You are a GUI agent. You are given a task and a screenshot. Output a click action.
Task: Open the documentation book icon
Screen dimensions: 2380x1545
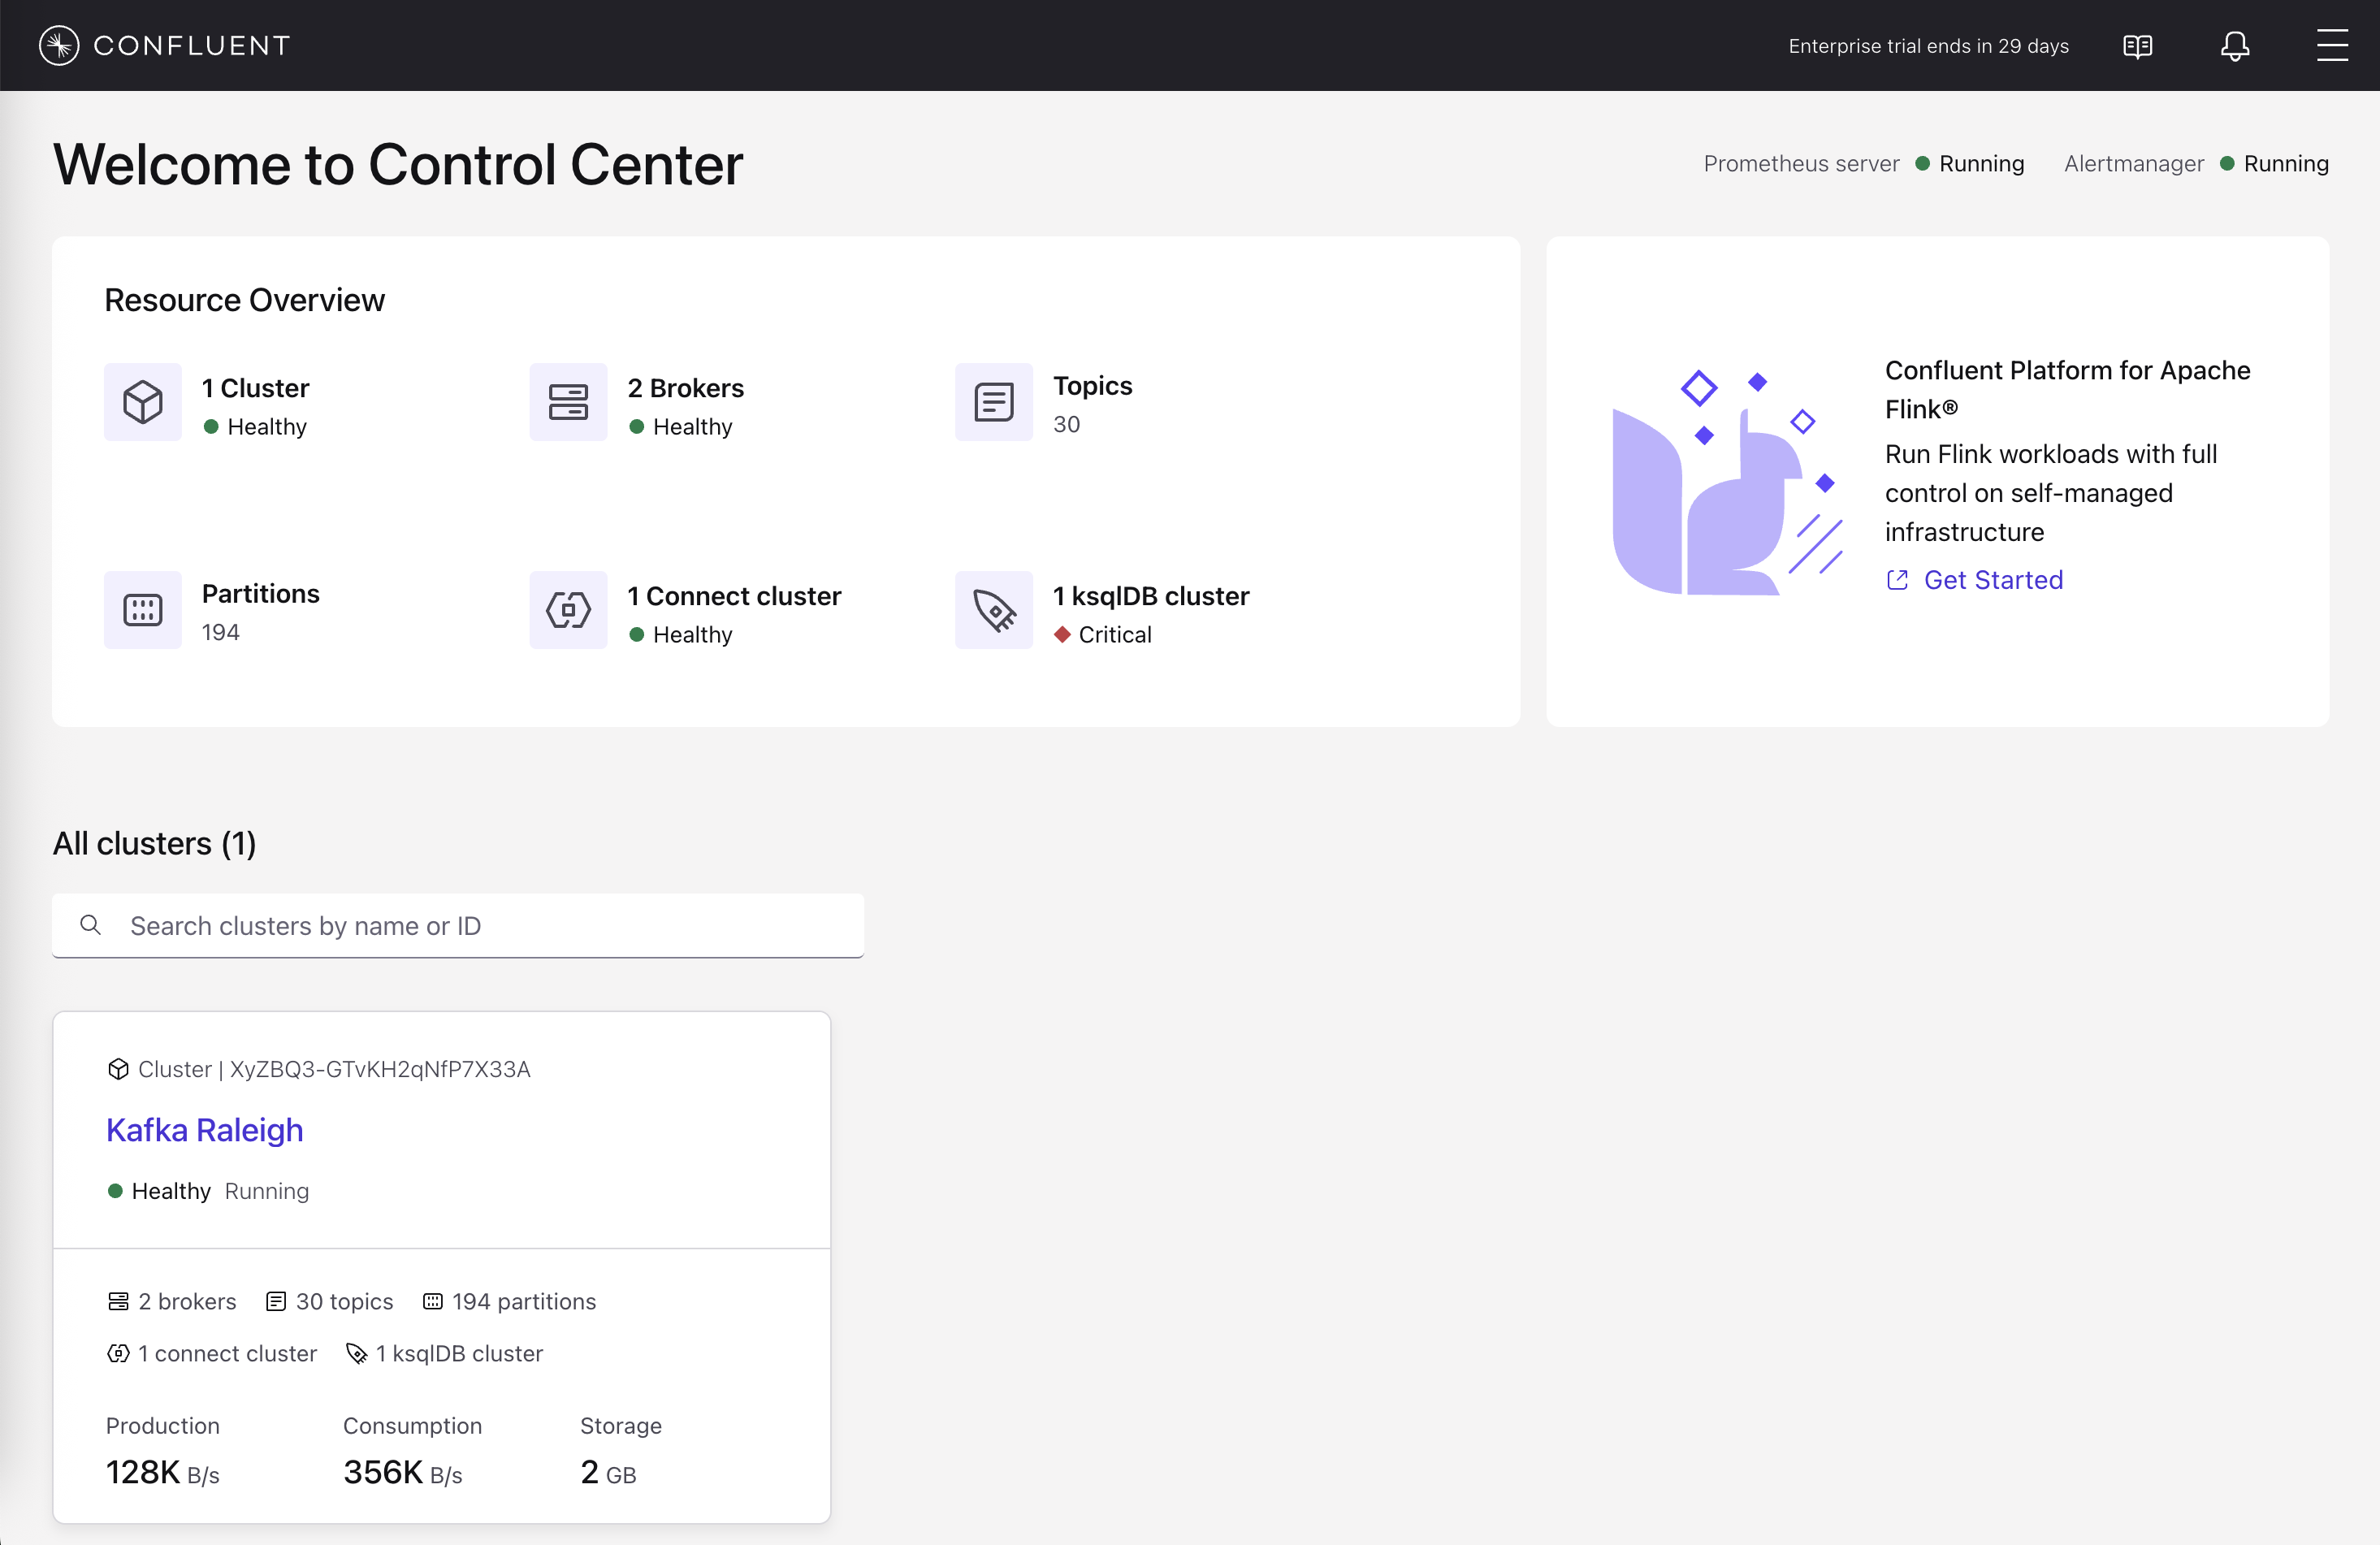click(x=2137, y=46)
